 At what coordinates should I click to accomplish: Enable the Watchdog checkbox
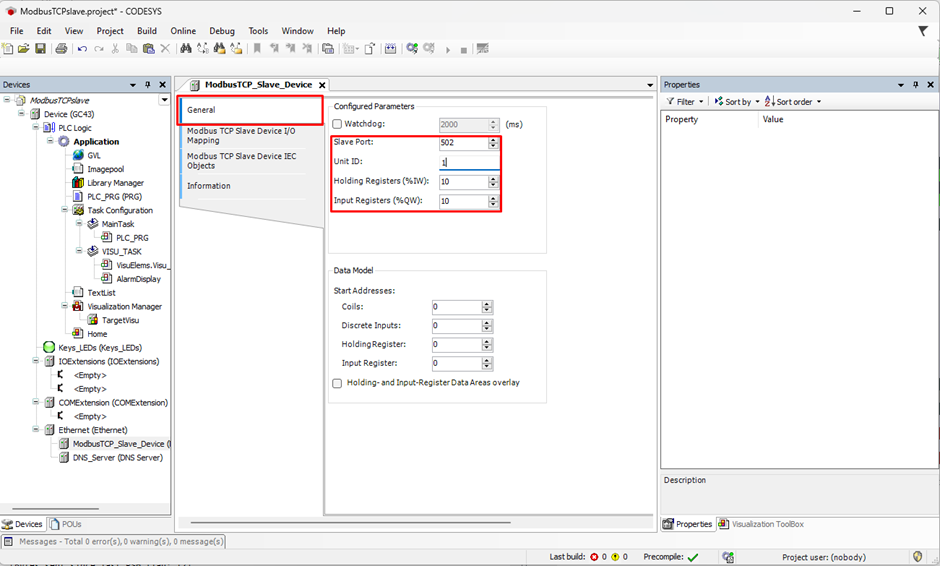tap(337, 124)
